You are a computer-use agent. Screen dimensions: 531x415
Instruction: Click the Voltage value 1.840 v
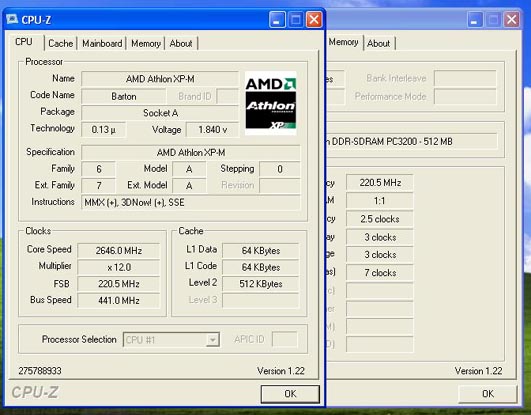[212, 129]
